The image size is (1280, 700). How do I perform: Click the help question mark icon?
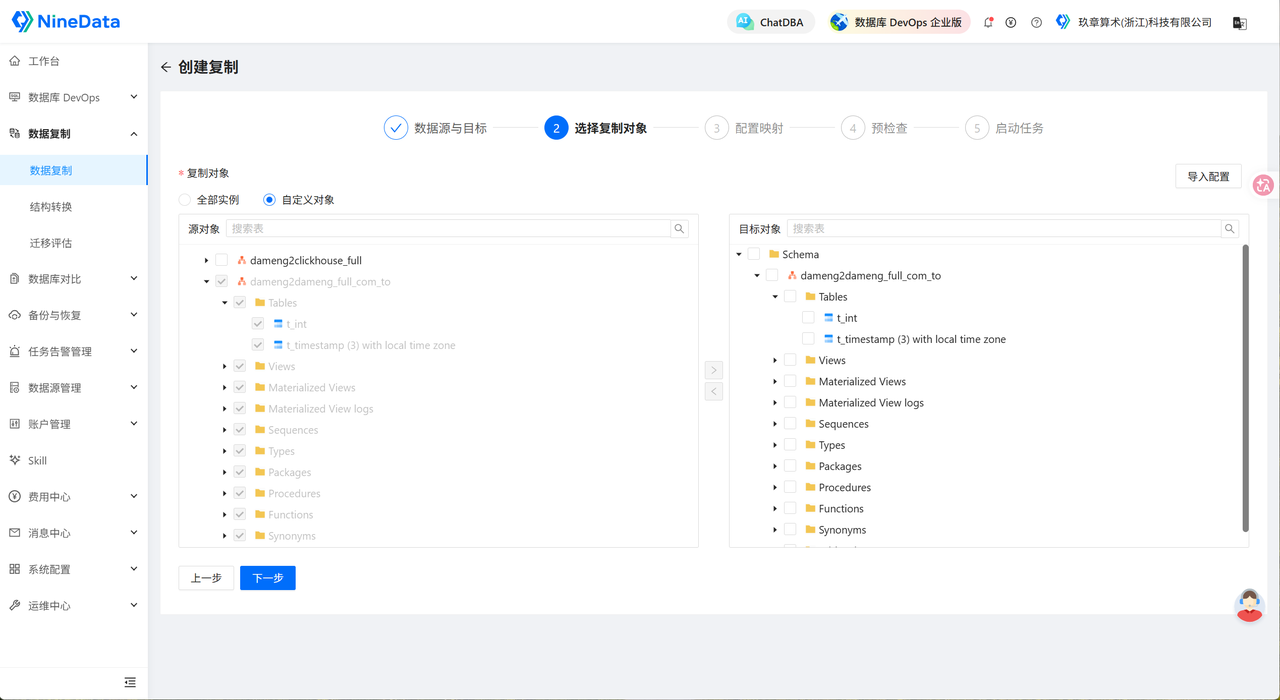click(x=1036, y=22)
